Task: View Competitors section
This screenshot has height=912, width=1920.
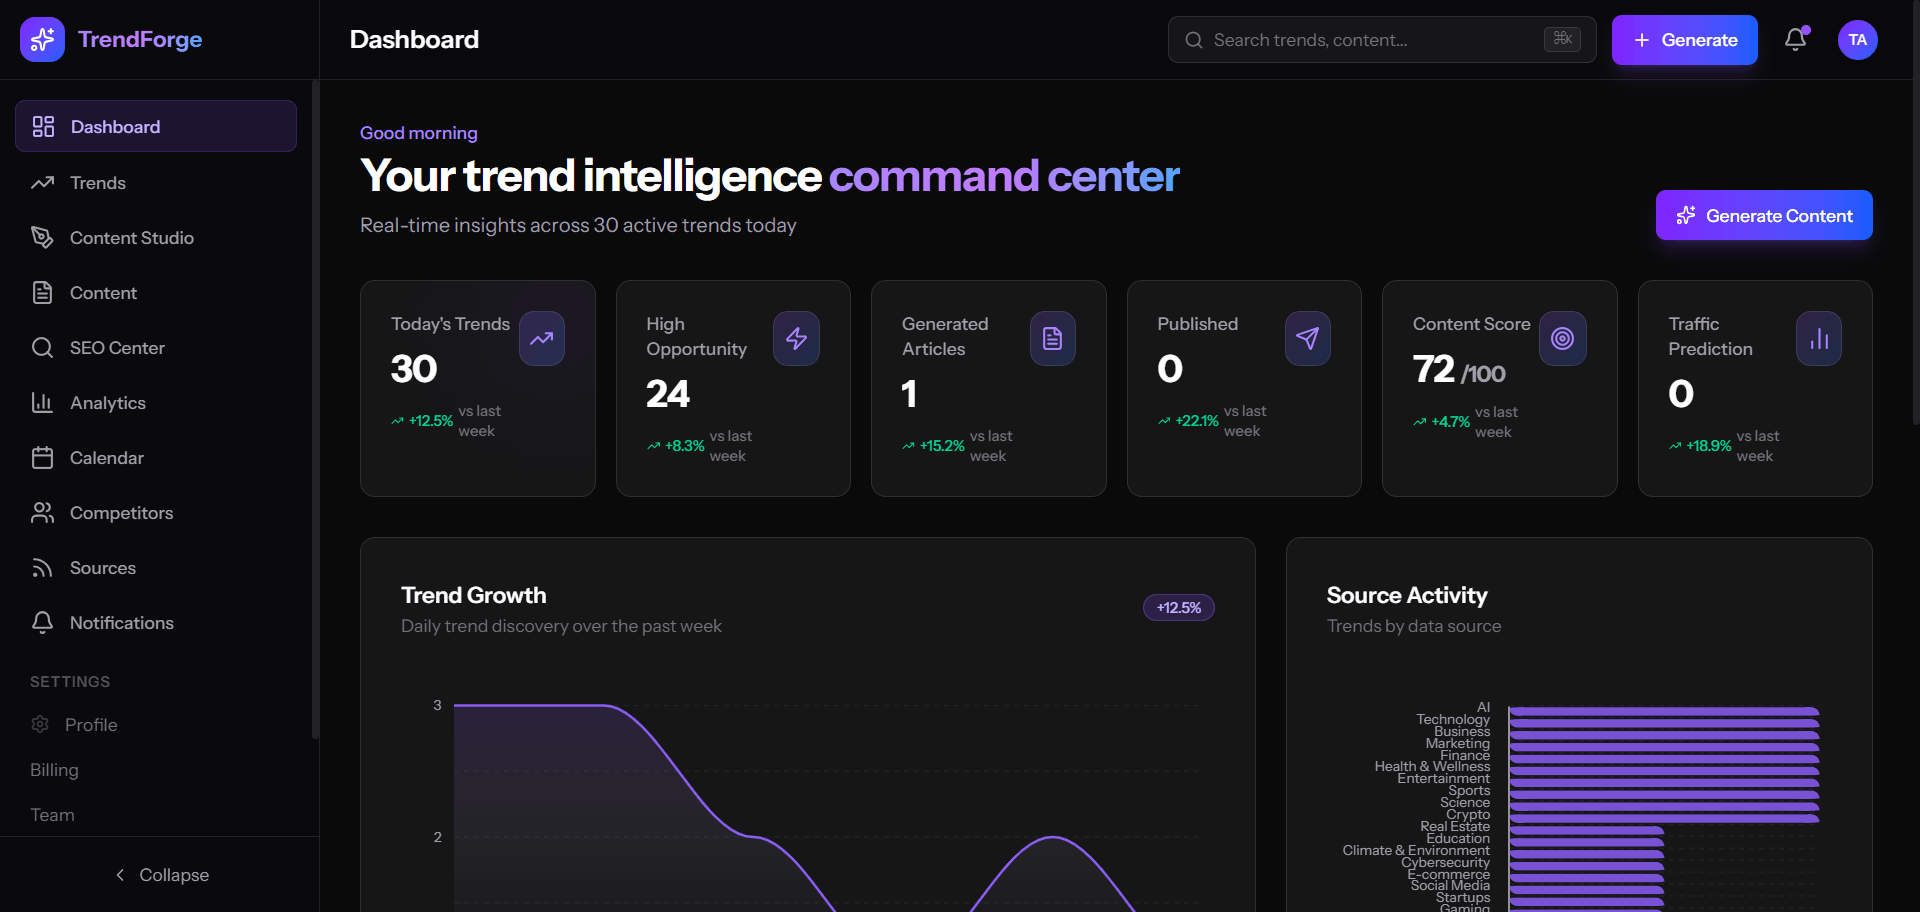Action: point(156,512)
